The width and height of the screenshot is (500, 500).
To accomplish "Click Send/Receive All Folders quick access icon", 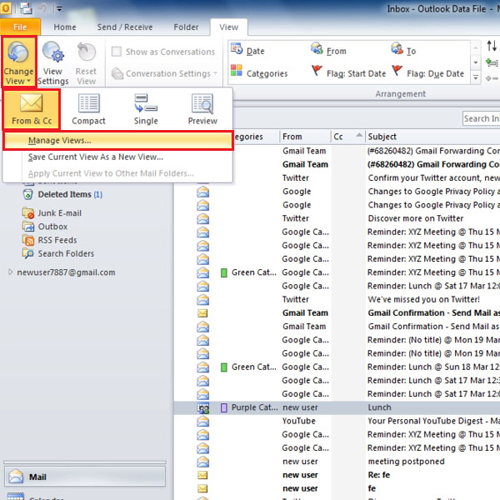I will tap(26, 8).
